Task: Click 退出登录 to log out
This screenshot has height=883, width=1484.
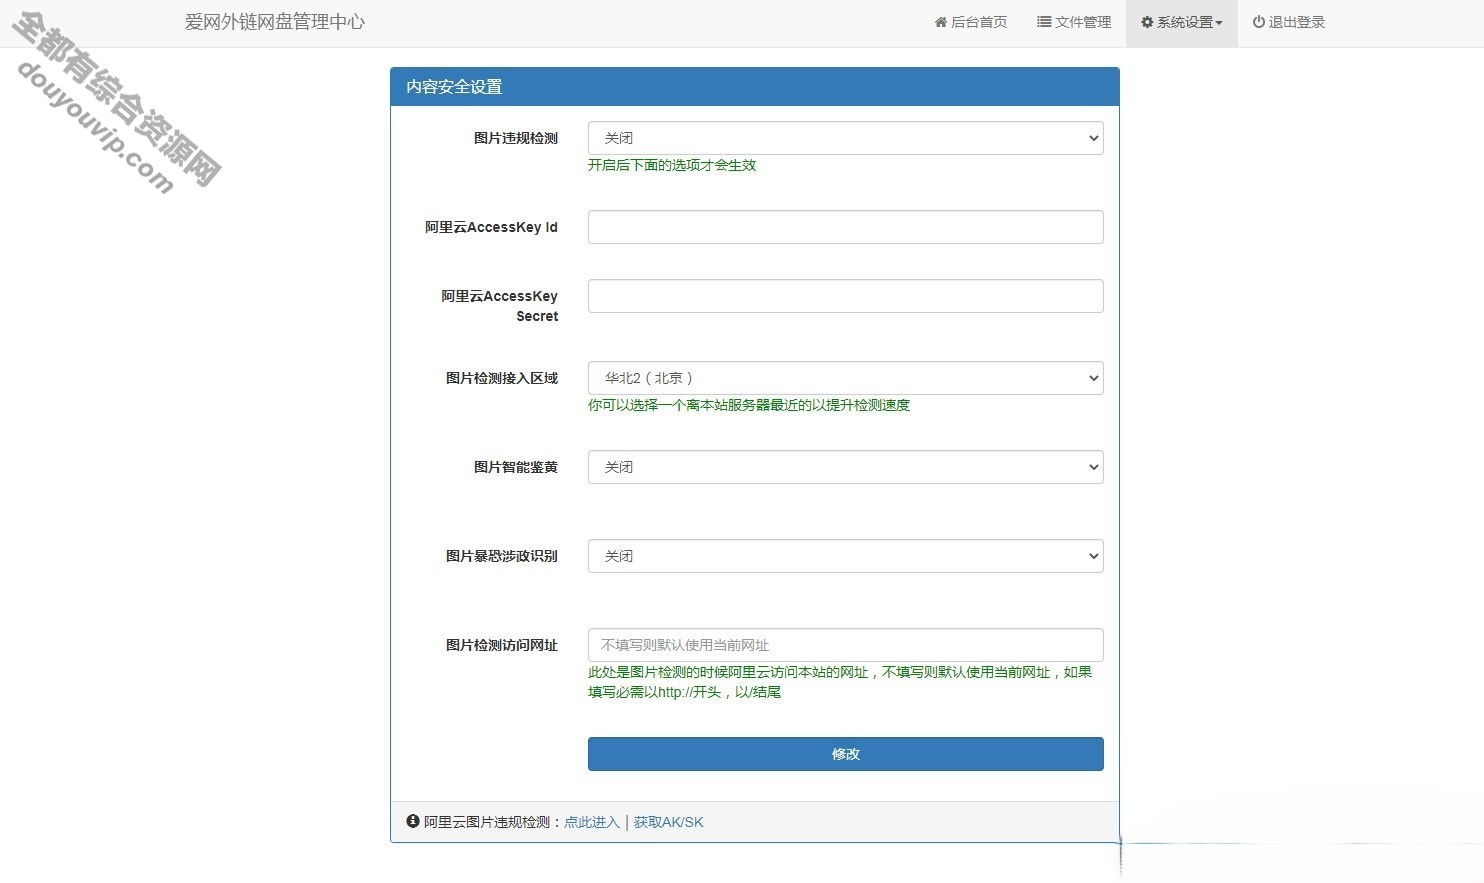Action: point(1288,22)
